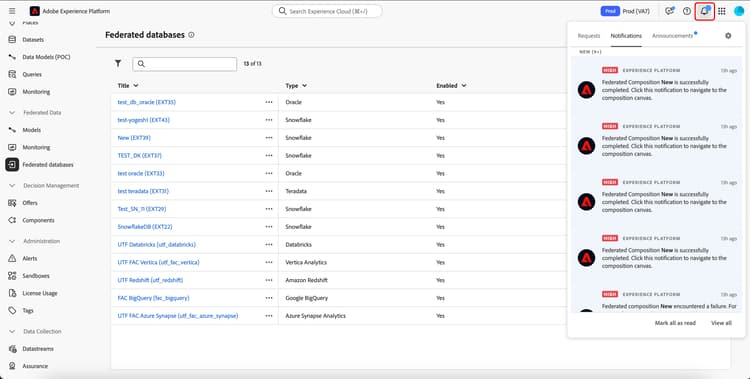
Task: Switch to the Requests tab
Action: 589,36
